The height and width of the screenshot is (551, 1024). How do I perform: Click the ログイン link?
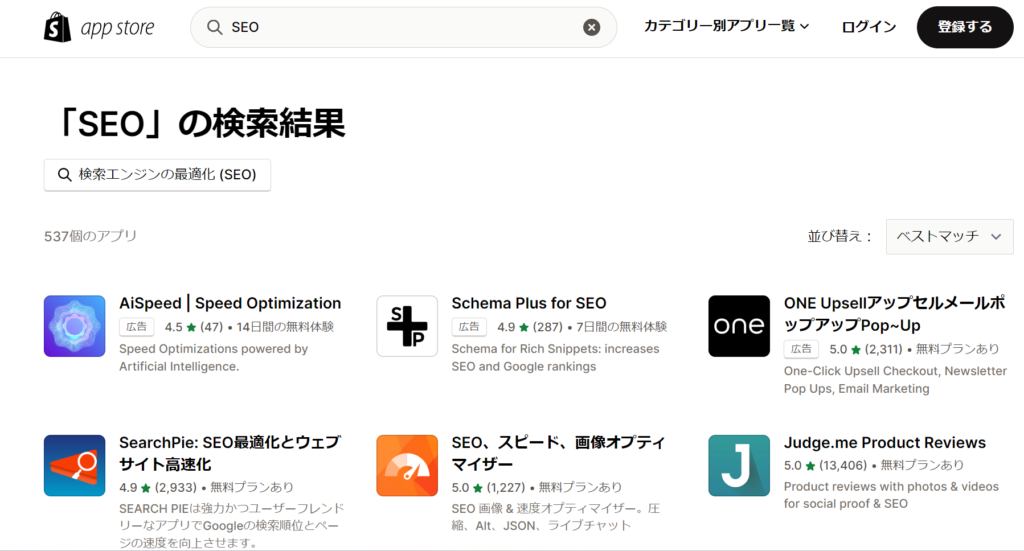click(x=869, y=27)
